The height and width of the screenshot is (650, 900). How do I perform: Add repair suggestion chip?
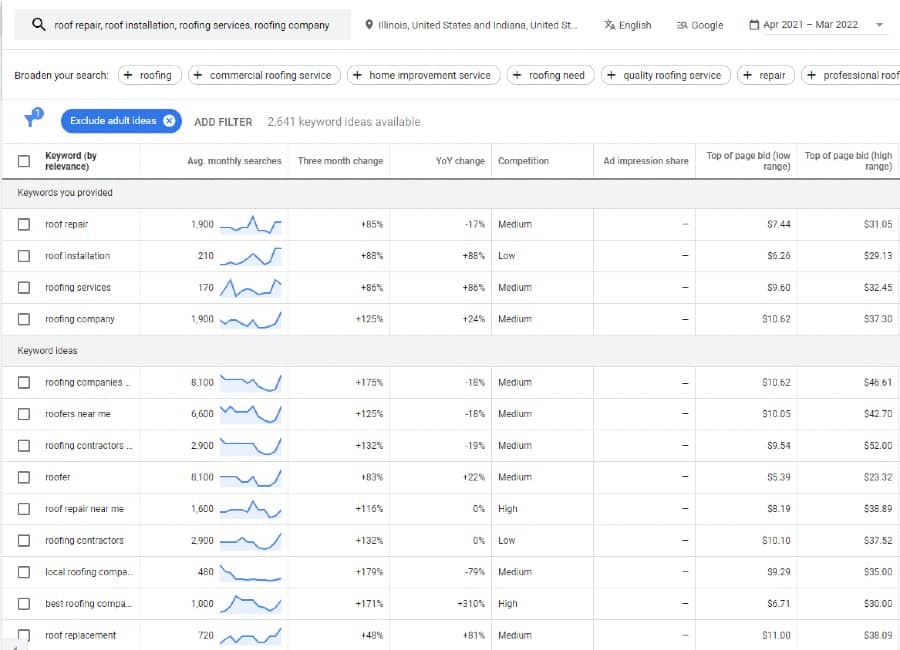click(766, 75)
